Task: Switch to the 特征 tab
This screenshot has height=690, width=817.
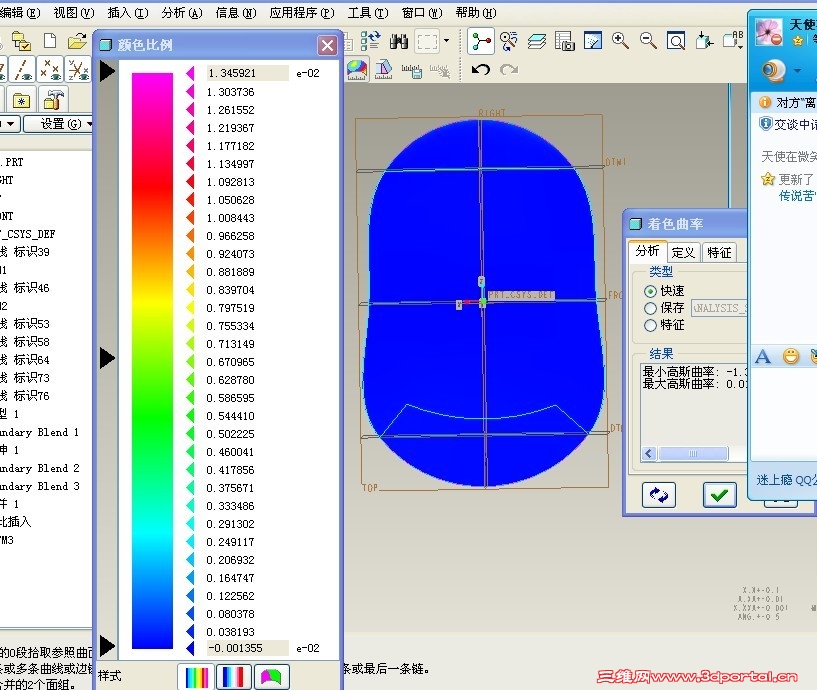Action: coord(719,253)
